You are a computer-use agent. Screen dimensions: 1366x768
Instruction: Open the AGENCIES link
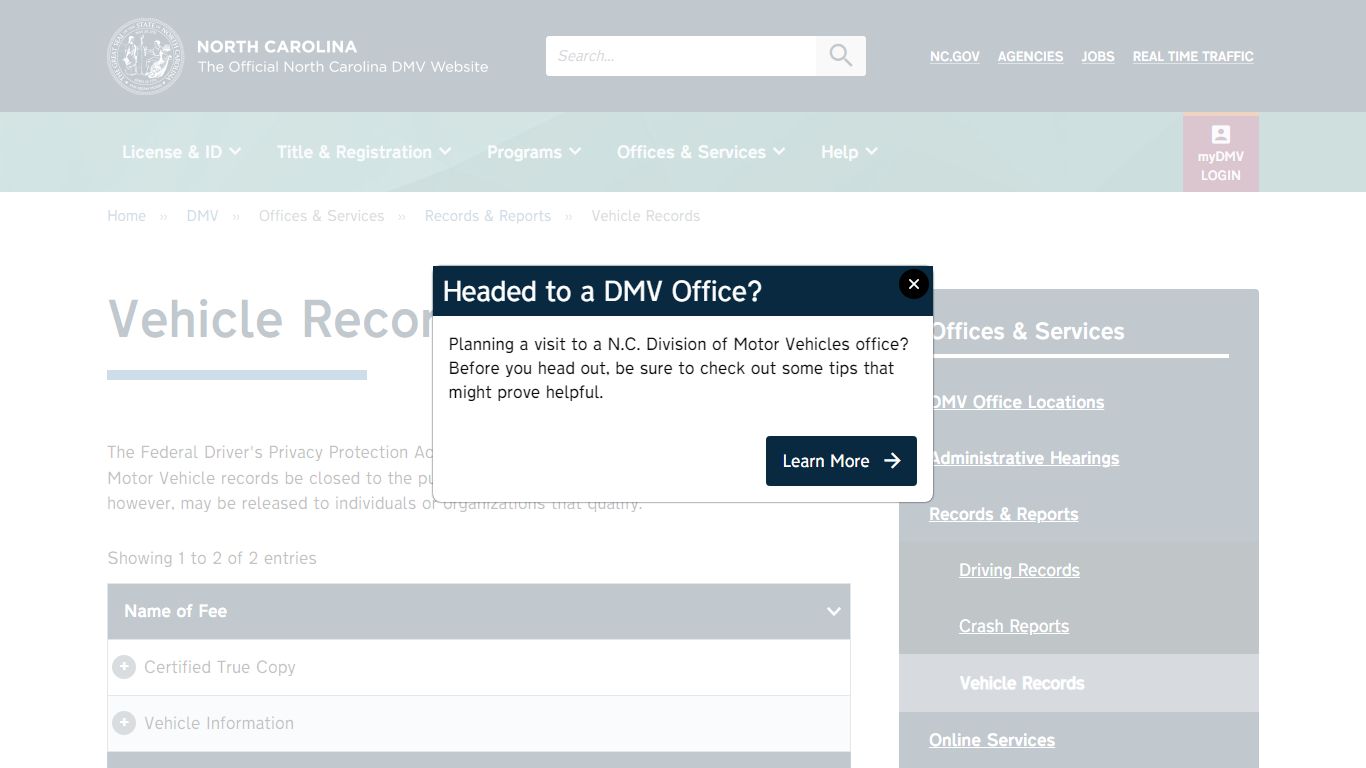click(x=1030, y=57)
